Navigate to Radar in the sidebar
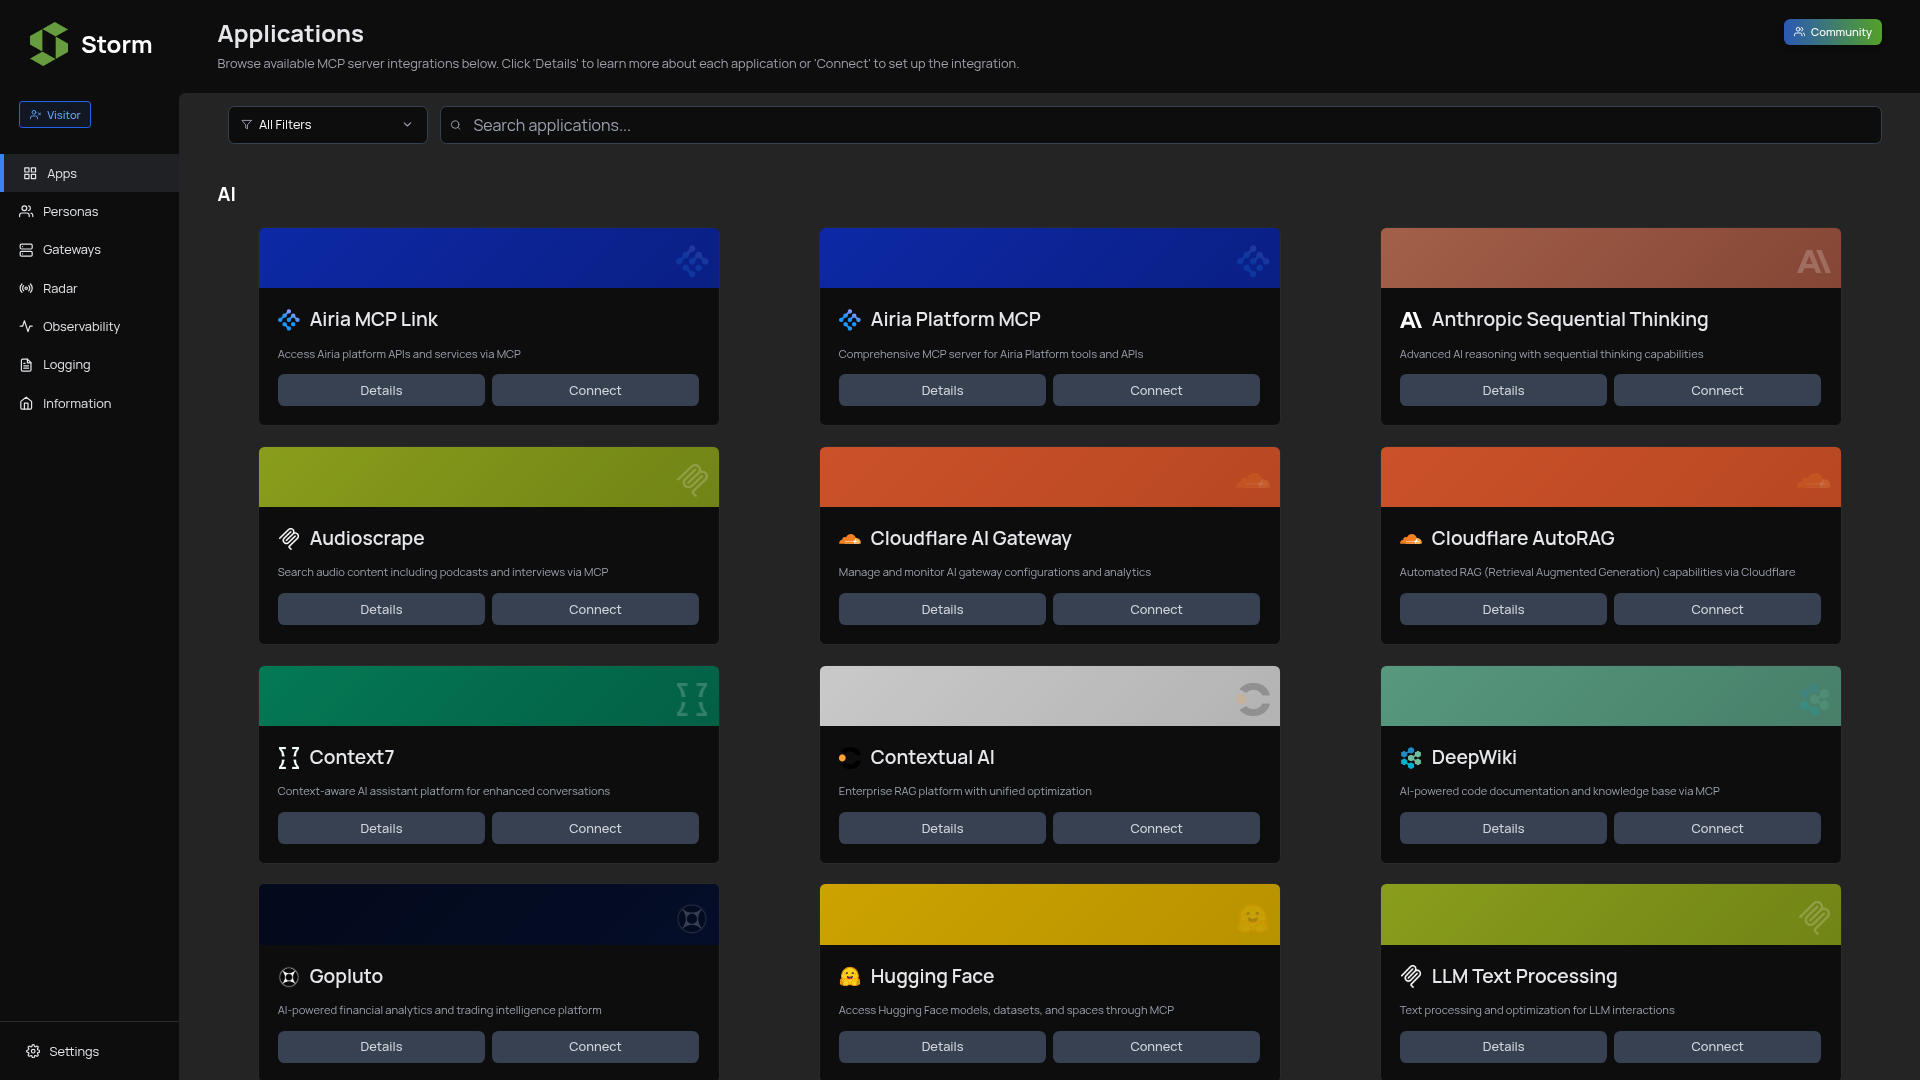1920x1080 pixels. pyautogui.click(x=60, y=289)
